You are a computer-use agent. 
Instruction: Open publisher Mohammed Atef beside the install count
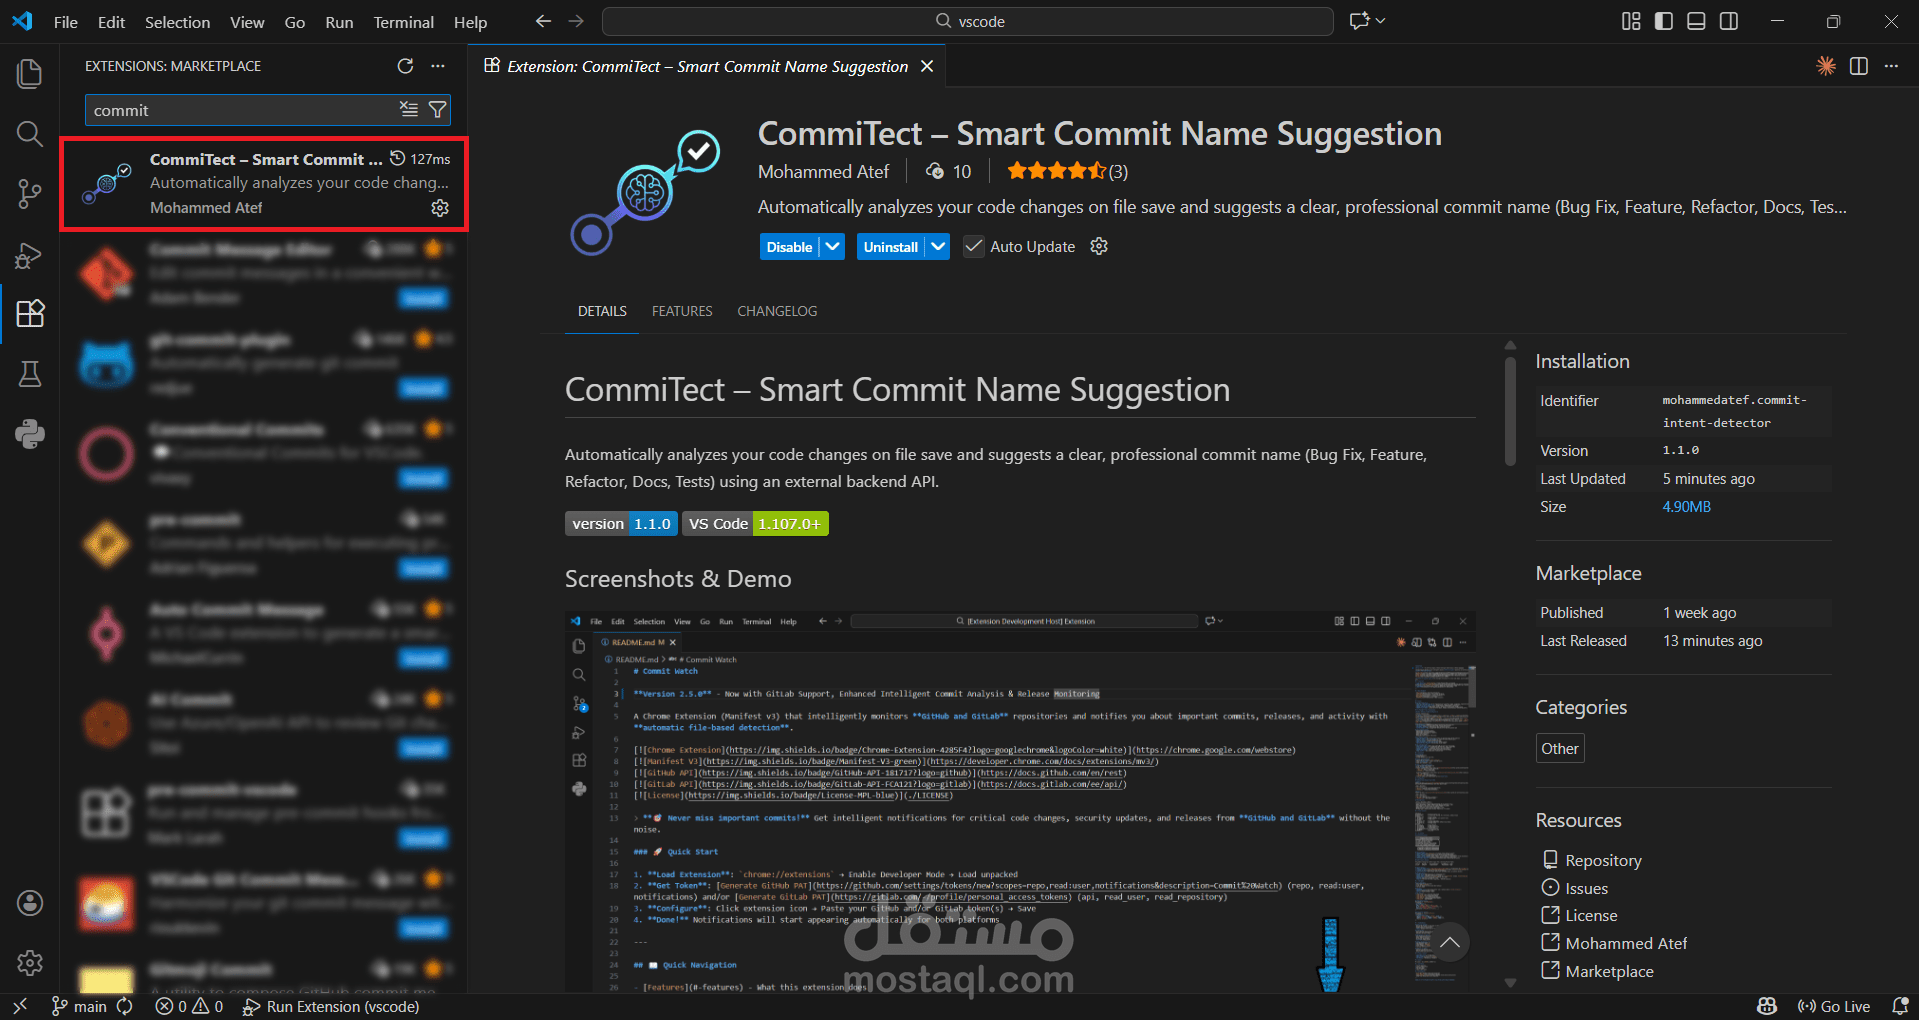(823, 171)
